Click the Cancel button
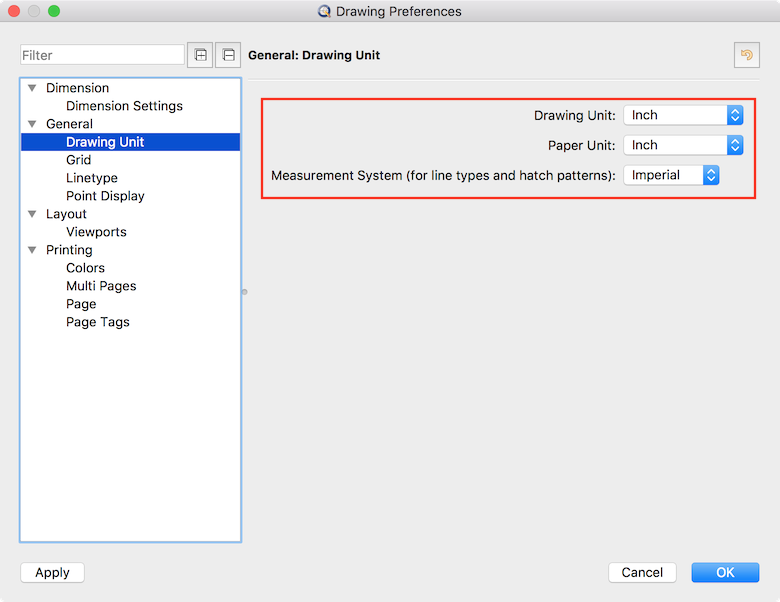The image size is (780, 602). [x=642, y=572]
